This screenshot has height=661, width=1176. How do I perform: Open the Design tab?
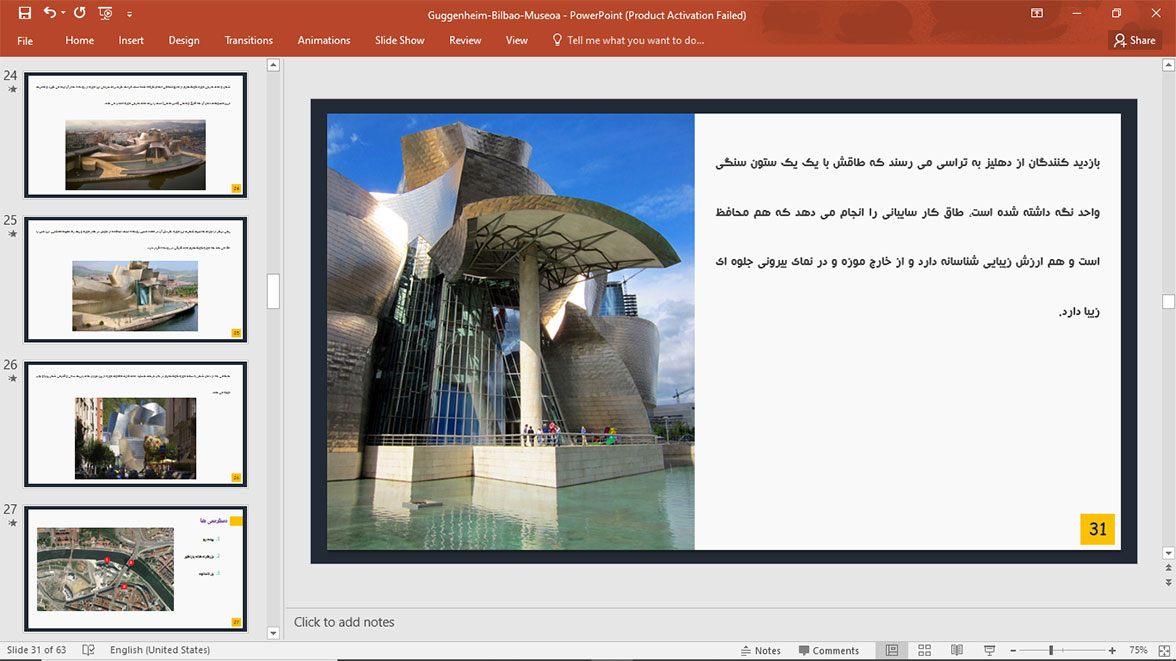coord(184,41)
